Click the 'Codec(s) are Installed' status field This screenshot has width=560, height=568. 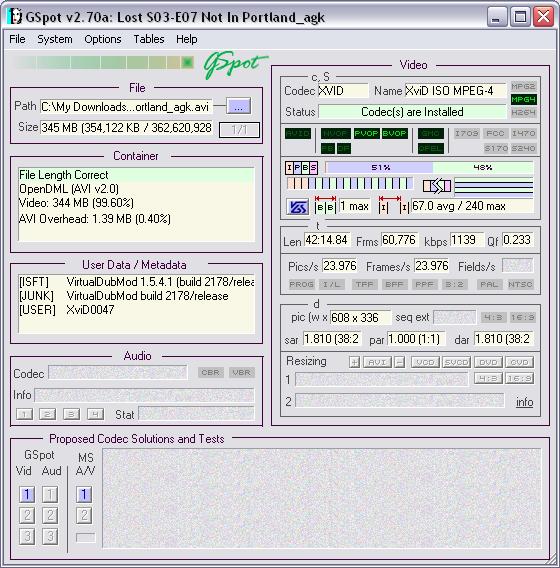coord(412,112)
